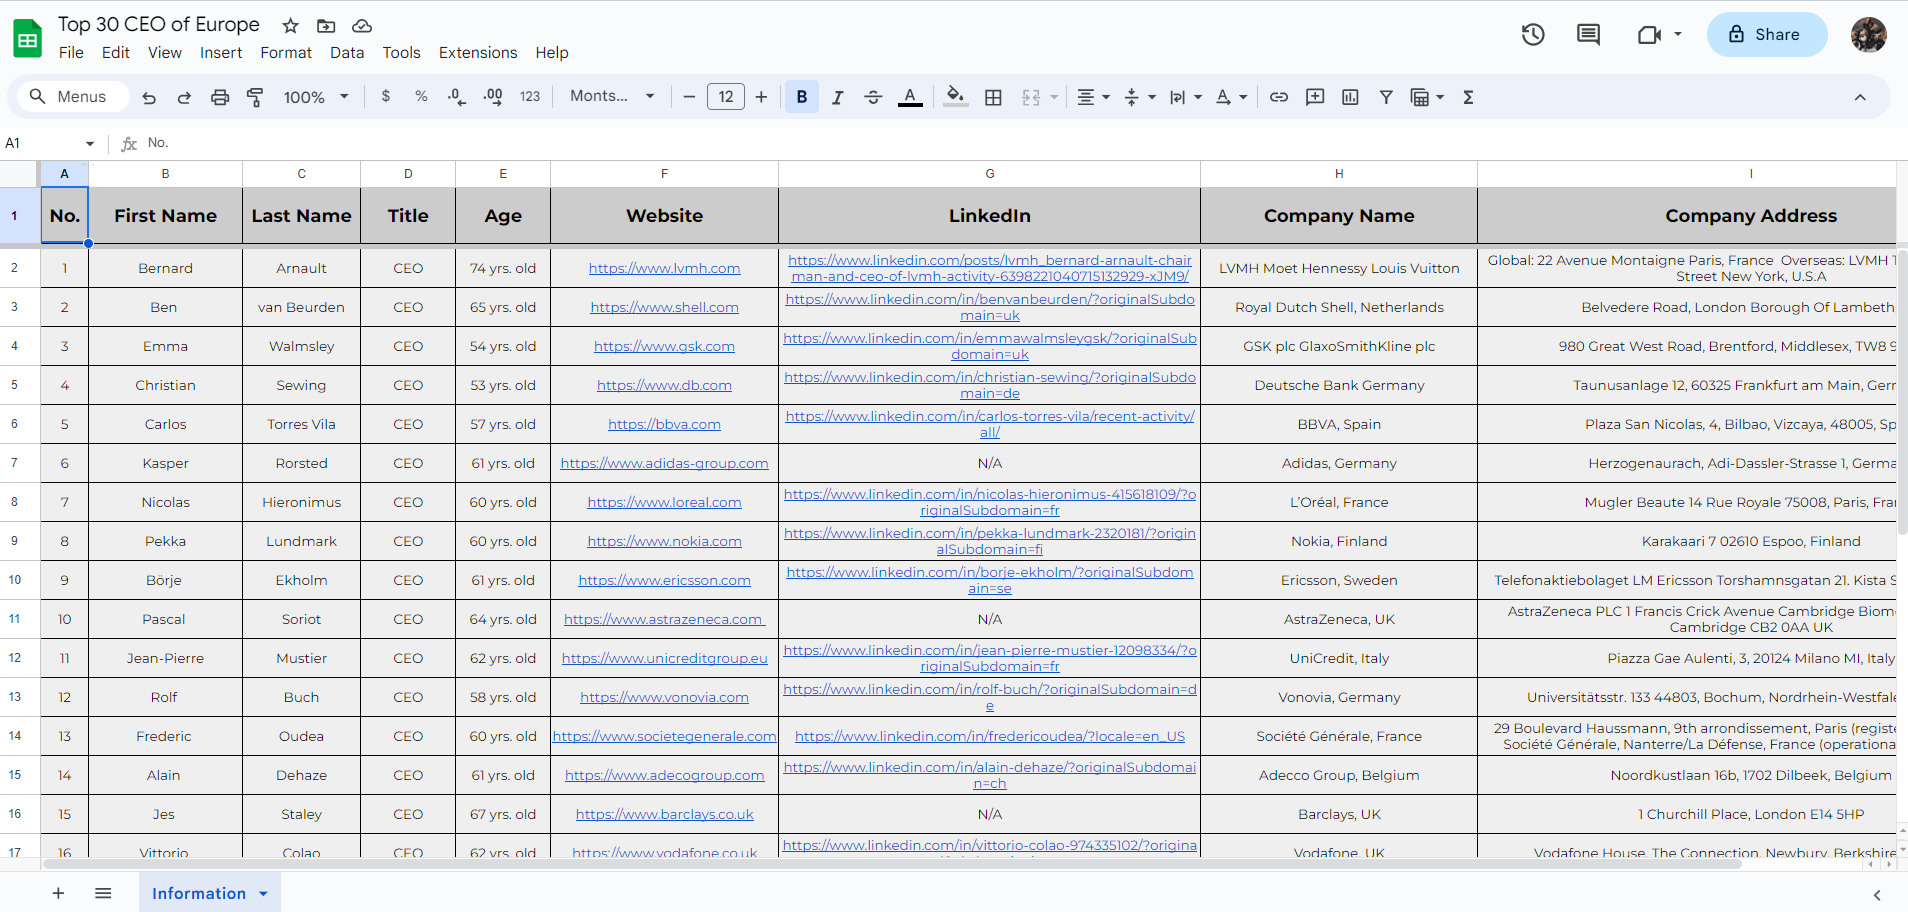Collapse the toolbar header chevron
This screenshot has width=1908, height=912.
coord(1860,97)
